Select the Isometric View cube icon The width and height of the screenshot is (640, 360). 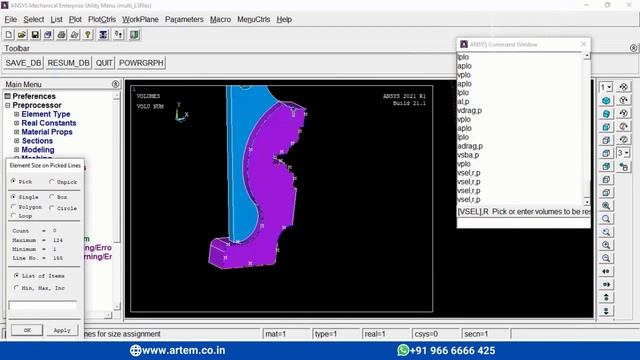606,100
